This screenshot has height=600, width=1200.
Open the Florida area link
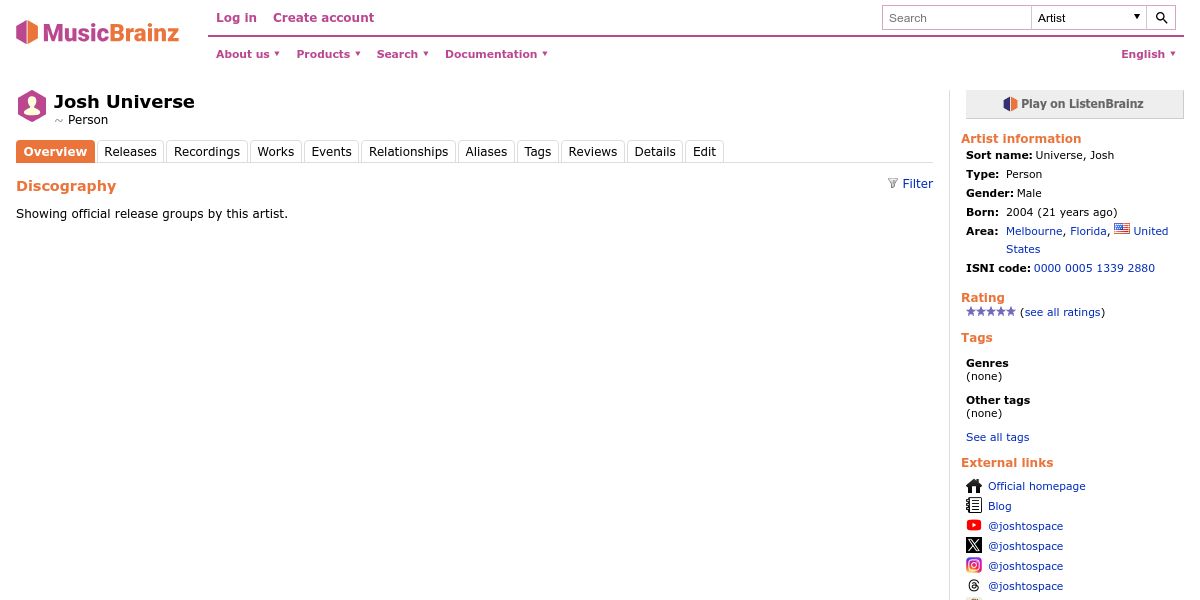[1088, 231]
